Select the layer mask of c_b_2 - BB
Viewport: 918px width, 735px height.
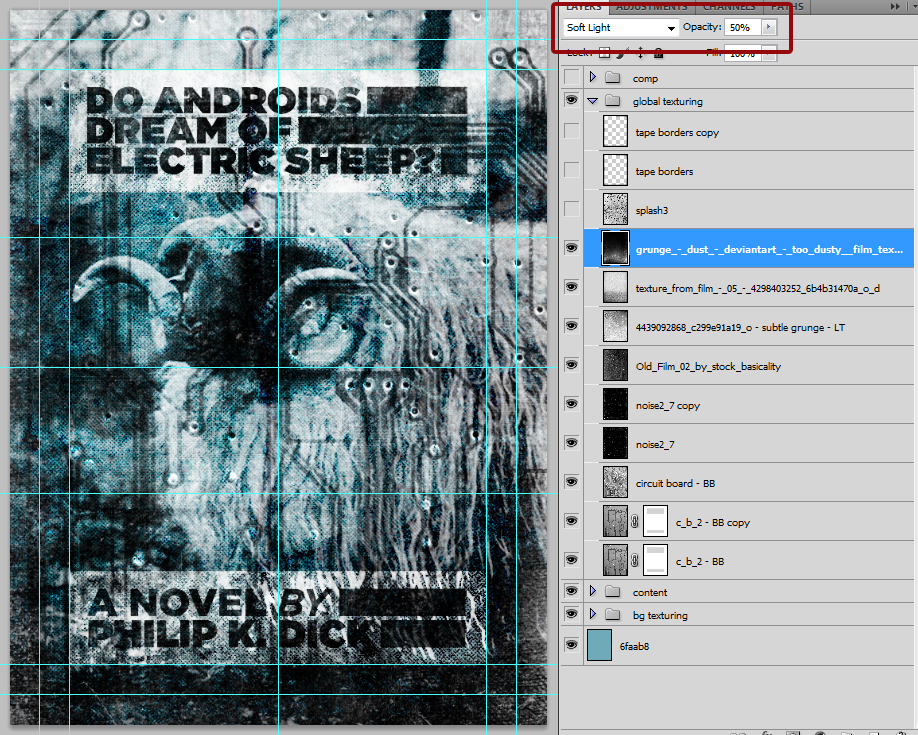(x=655, y=560)
